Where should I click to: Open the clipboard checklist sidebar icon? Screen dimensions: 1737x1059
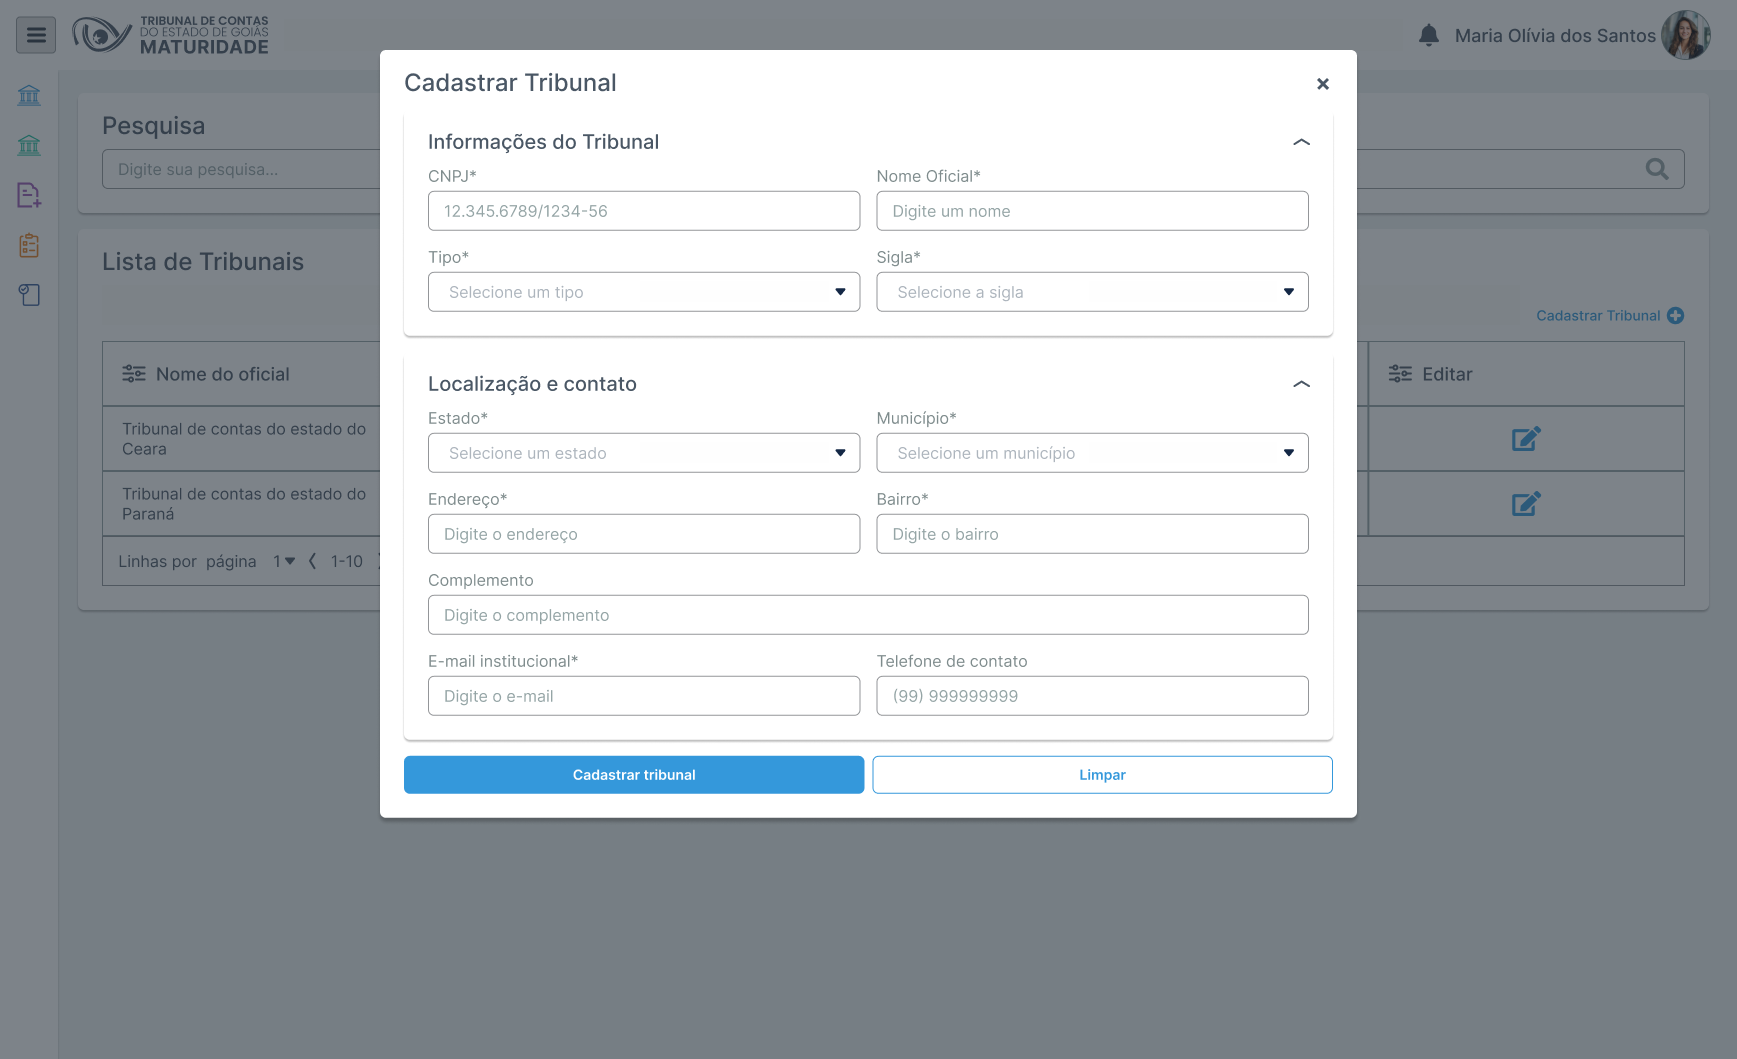[x=29, y=245]
